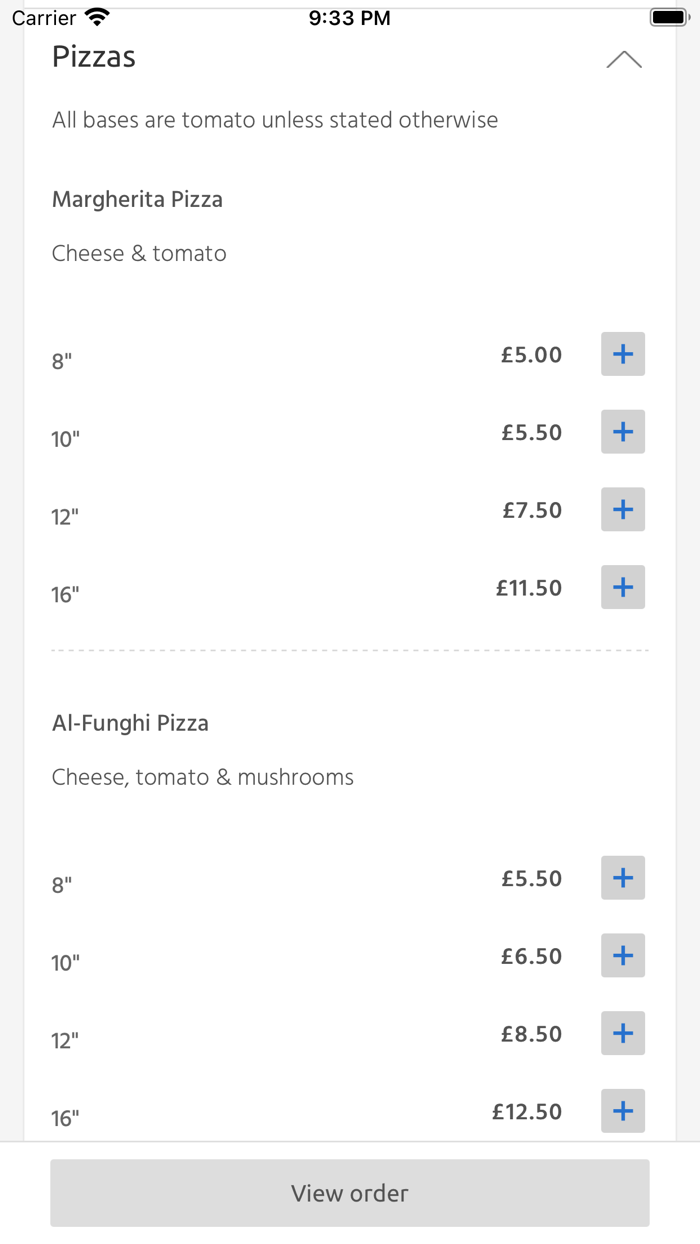Image resolution: width=700 pixels, height=1244 pixels.
Task: Select the Al-Funghi Pizza title
Action: [x=131, y=723]
